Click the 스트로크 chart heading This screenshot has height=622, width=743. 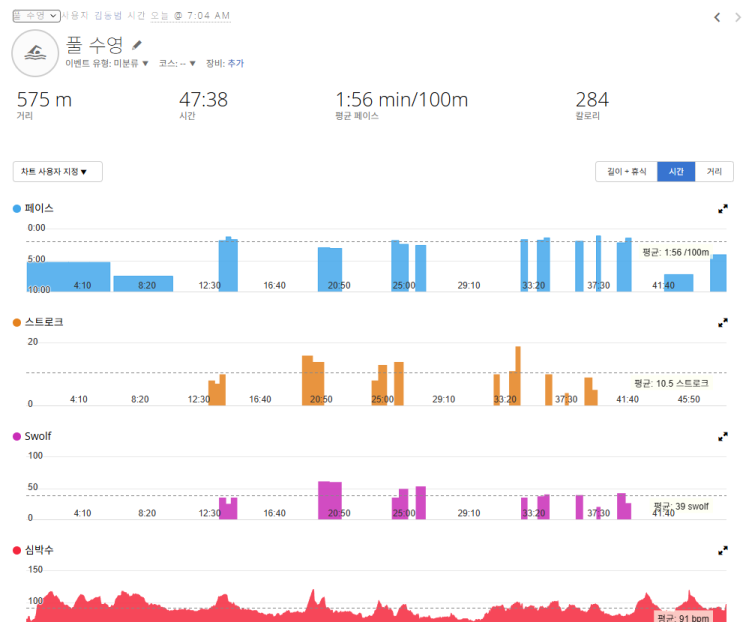tap(44, 323)
